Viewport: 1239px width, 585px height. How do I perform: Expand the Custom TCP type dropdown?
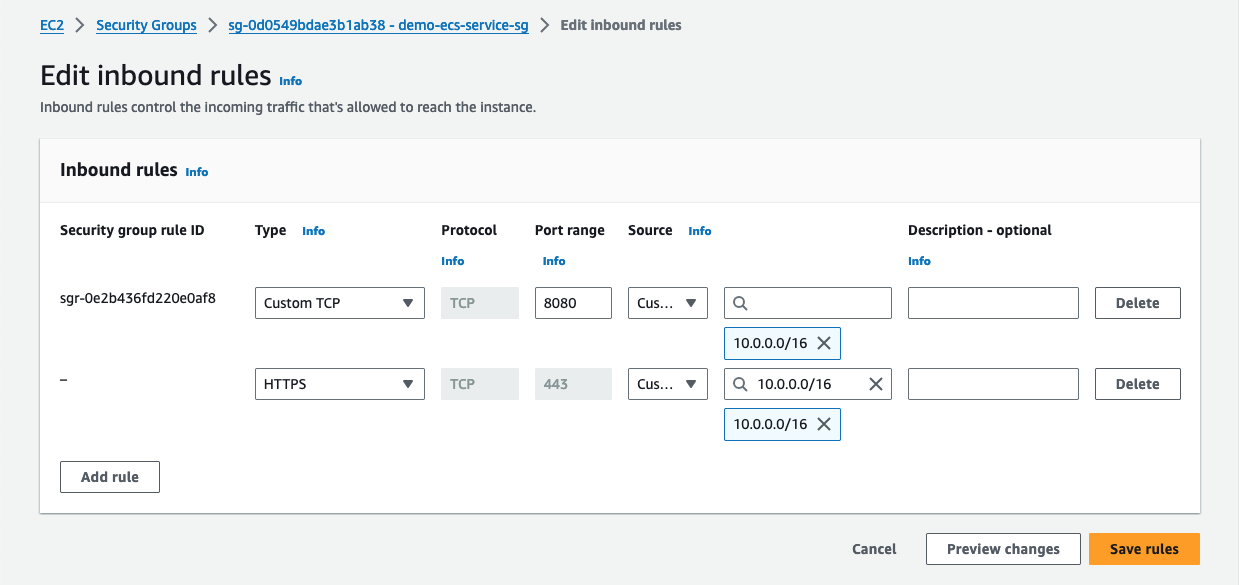pyautogui.click(x=339, y=303)
